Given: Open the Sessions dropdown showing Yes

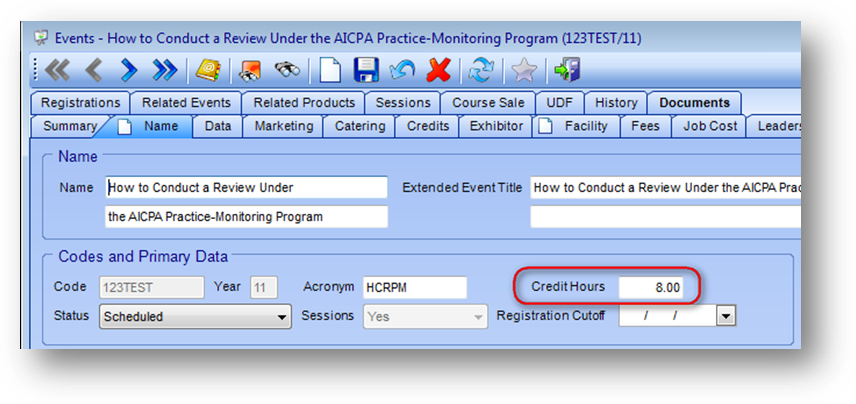Looking at the screenshot, I should click(425, 317).
